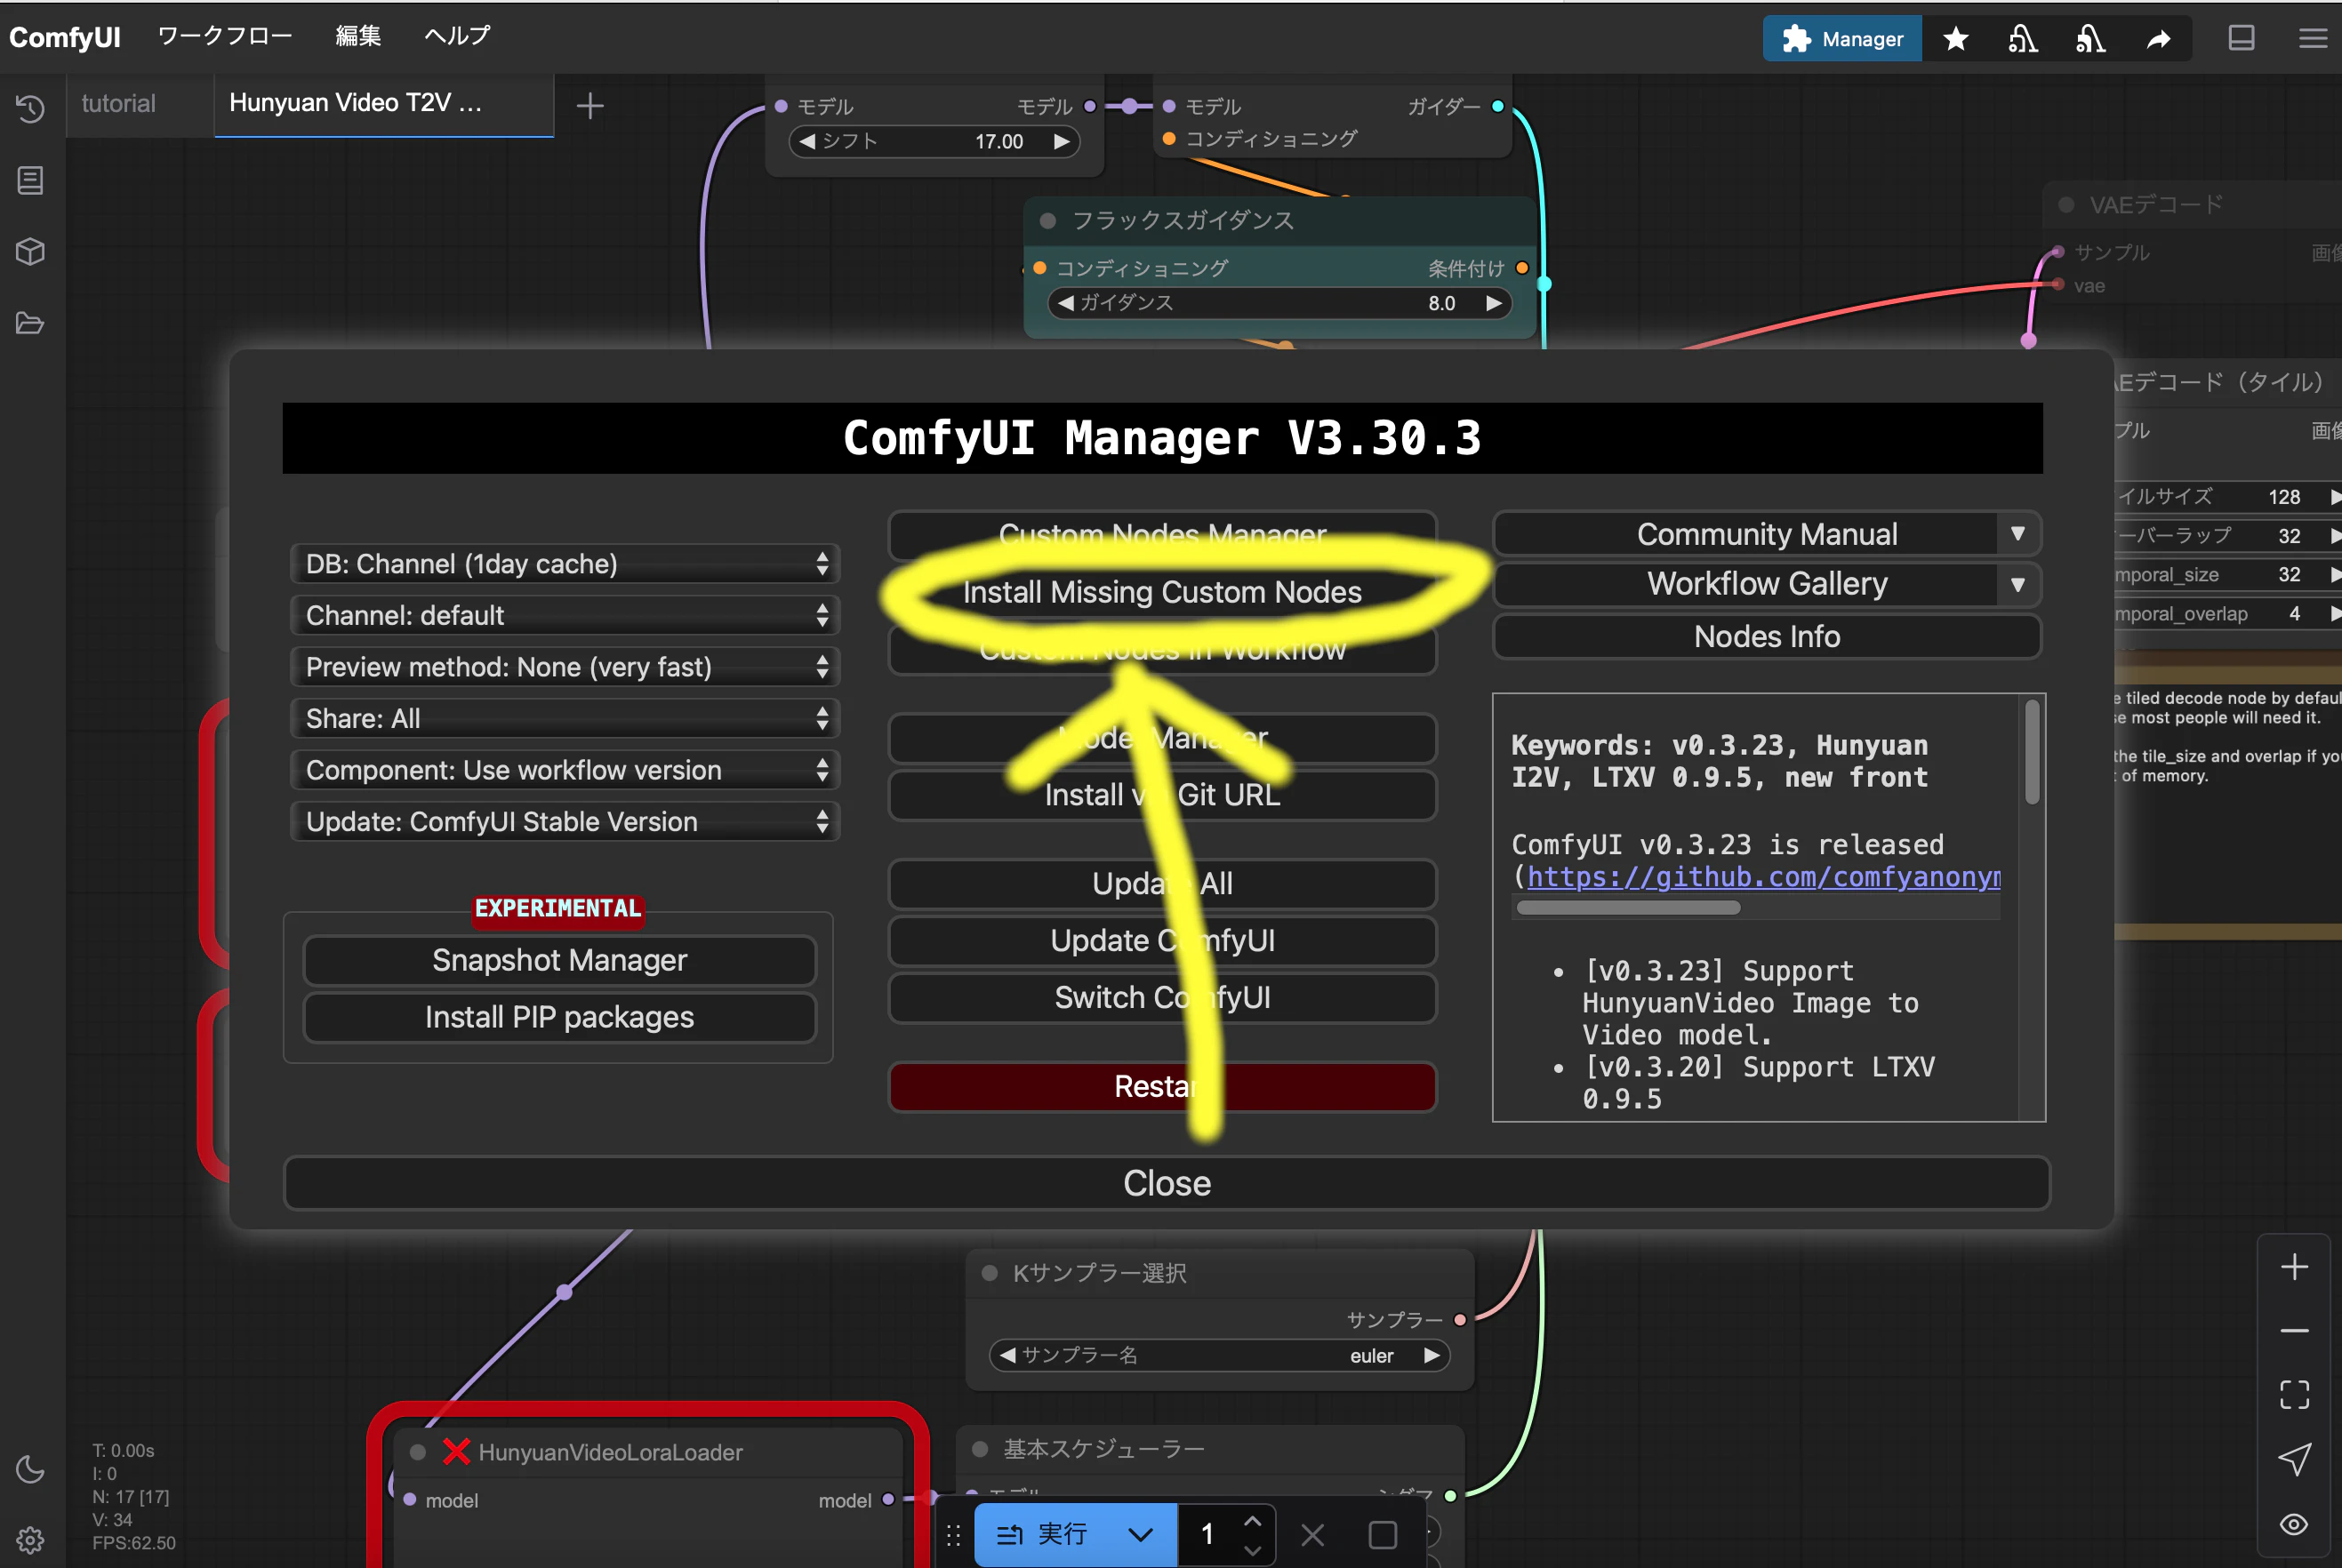Click the Close button in Manager dialog
Image resolution: width=2342 pixels, height=1568 pixels.
1166,1183
